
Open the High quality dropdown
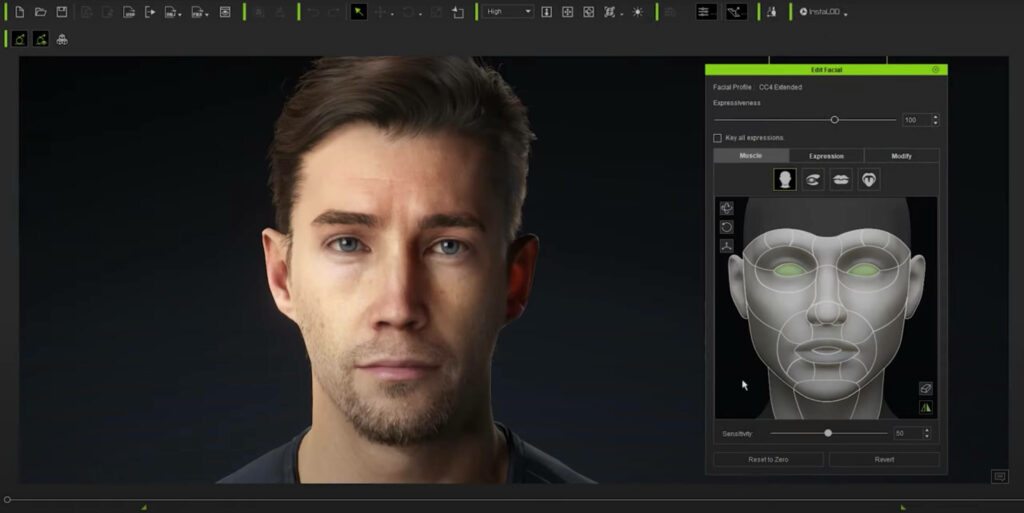(x=508, y=12)
